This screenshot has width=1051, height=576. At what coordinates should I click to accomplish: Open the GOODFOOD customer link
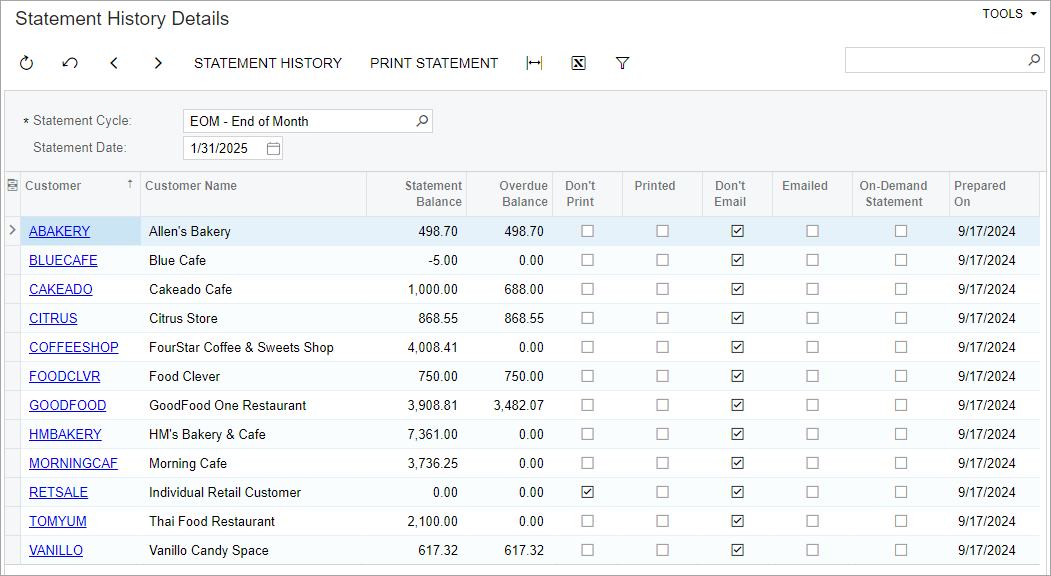(x=67, y=405)
